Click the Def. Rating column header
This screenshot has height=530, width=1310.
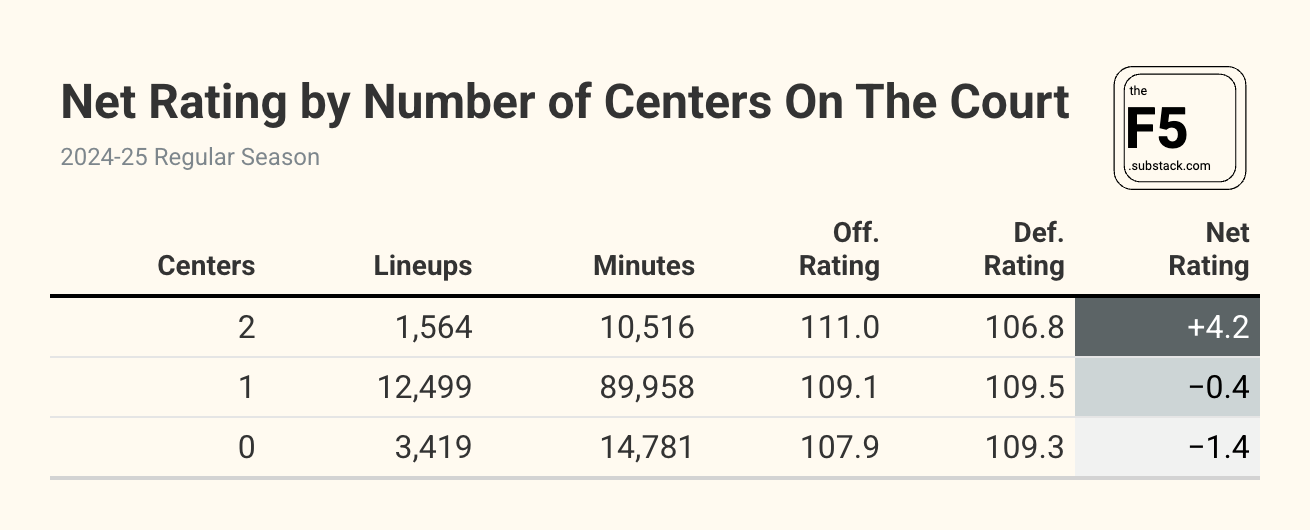click(x=1024, y=250)
